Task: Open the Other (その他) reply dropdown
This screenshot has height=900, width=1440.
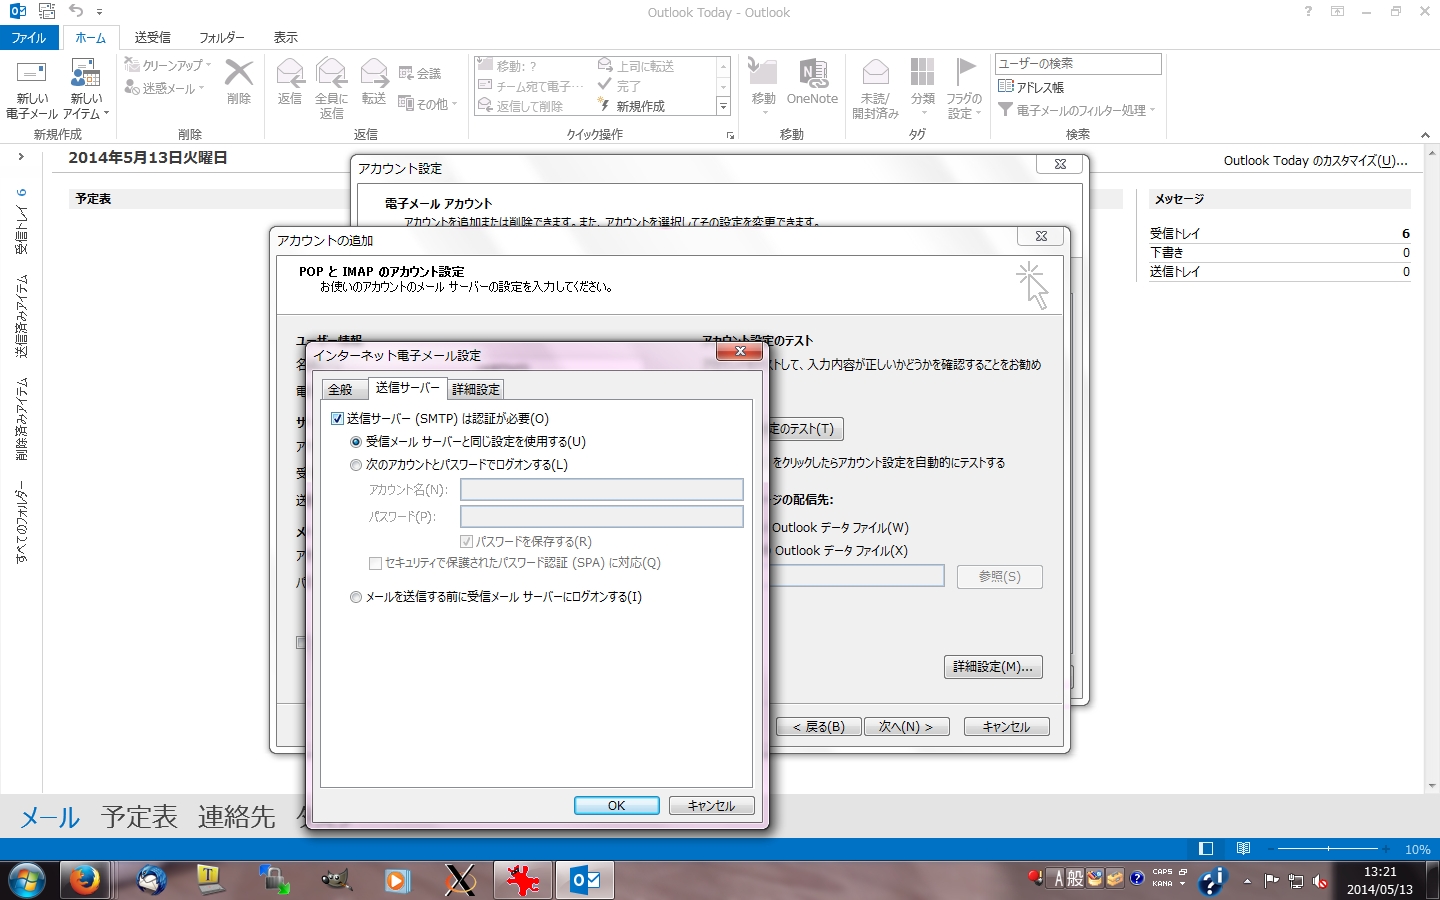Action: click(427, 103)
